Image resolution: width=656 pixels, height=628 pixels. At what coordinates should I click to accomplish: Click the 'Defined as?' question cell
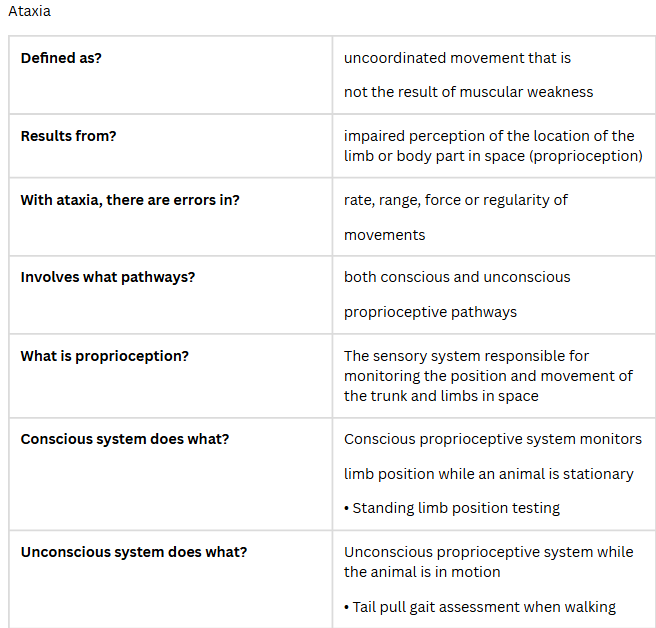61,58
